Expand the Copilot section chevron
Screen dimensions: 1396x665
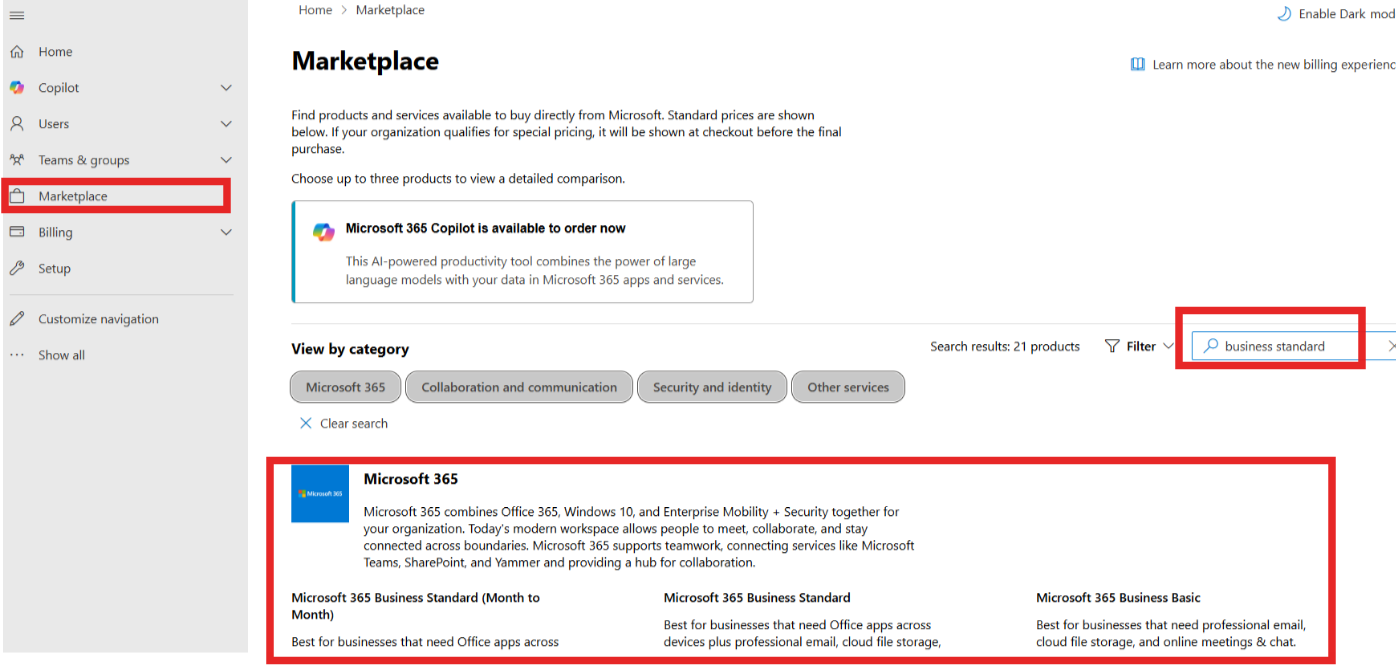[x=226, y=88]
